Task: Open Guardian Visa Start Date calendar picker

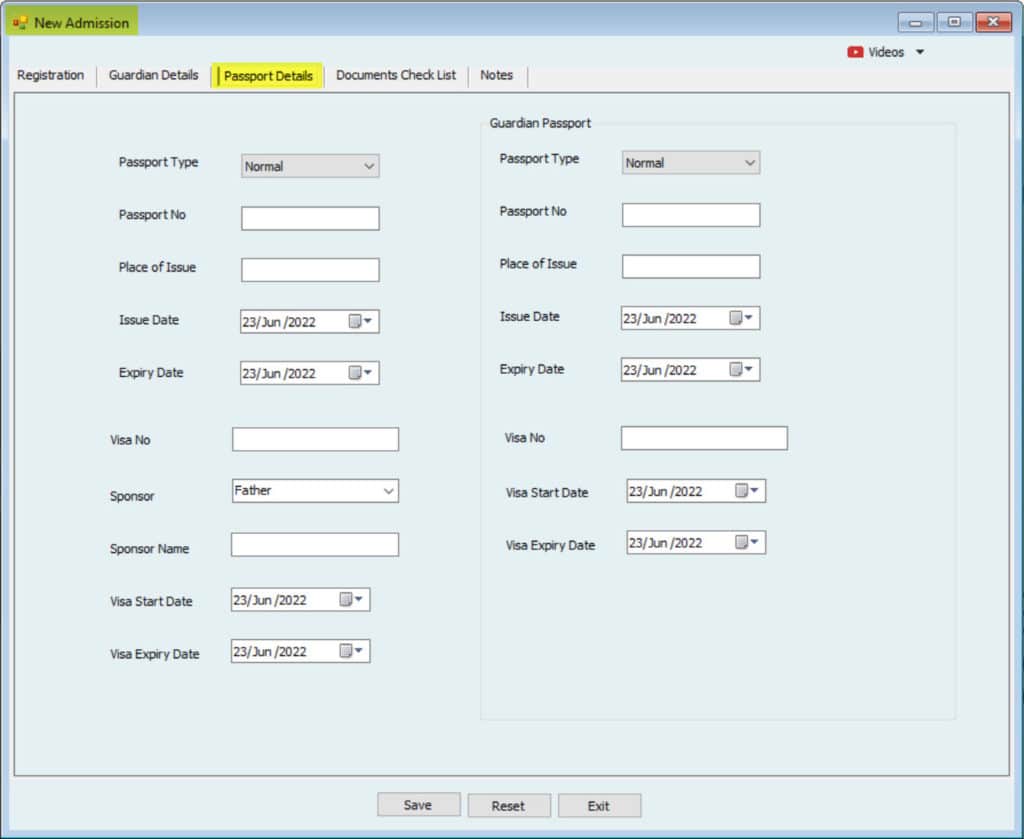Action: click(746, 490)
